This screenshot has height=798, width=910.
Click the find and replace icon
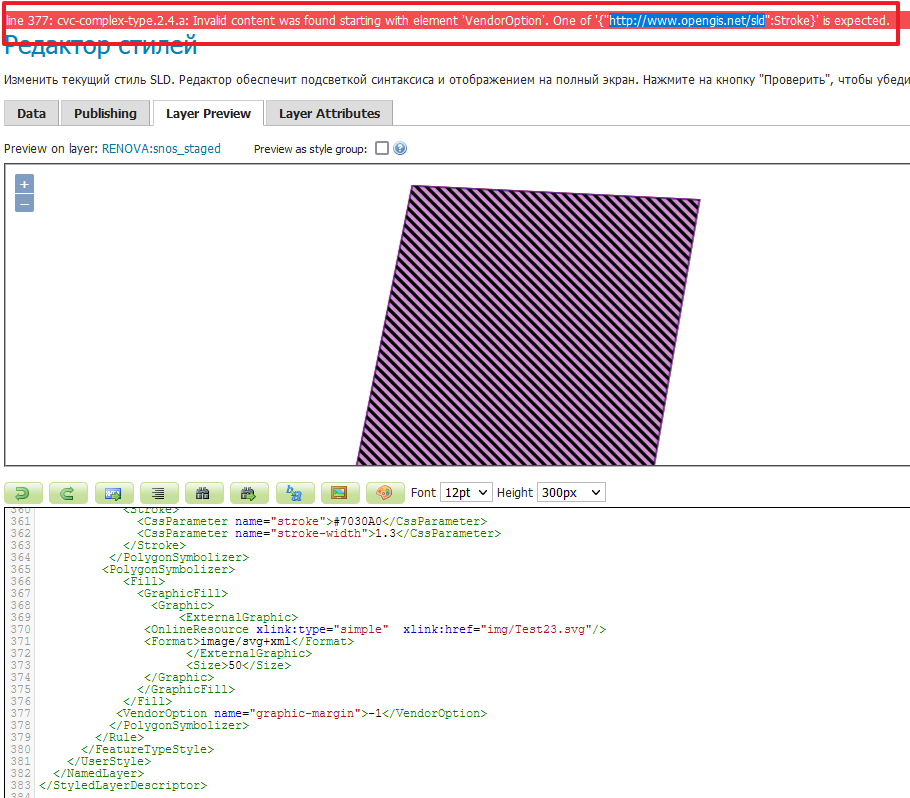[295, 493]
